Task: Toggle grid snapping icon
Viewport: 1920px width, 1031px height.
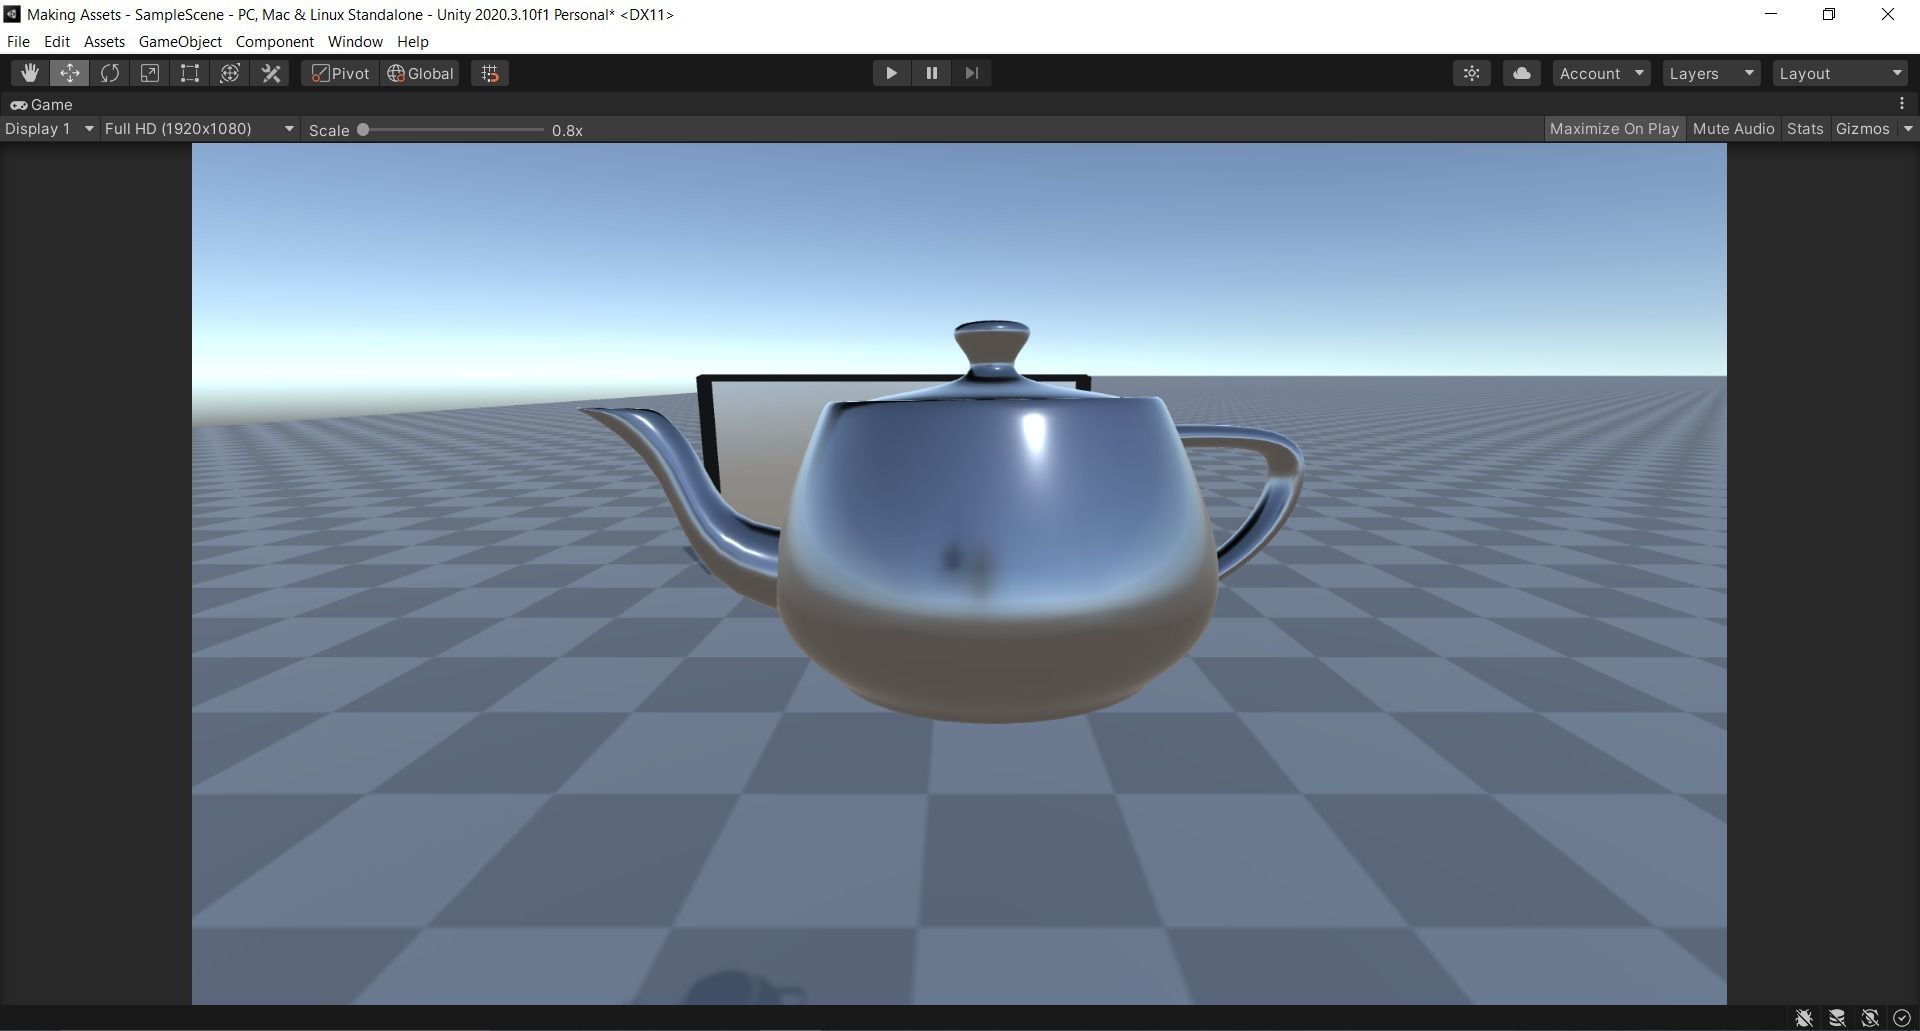Action: pyautogui.click(x=490, y=73)
